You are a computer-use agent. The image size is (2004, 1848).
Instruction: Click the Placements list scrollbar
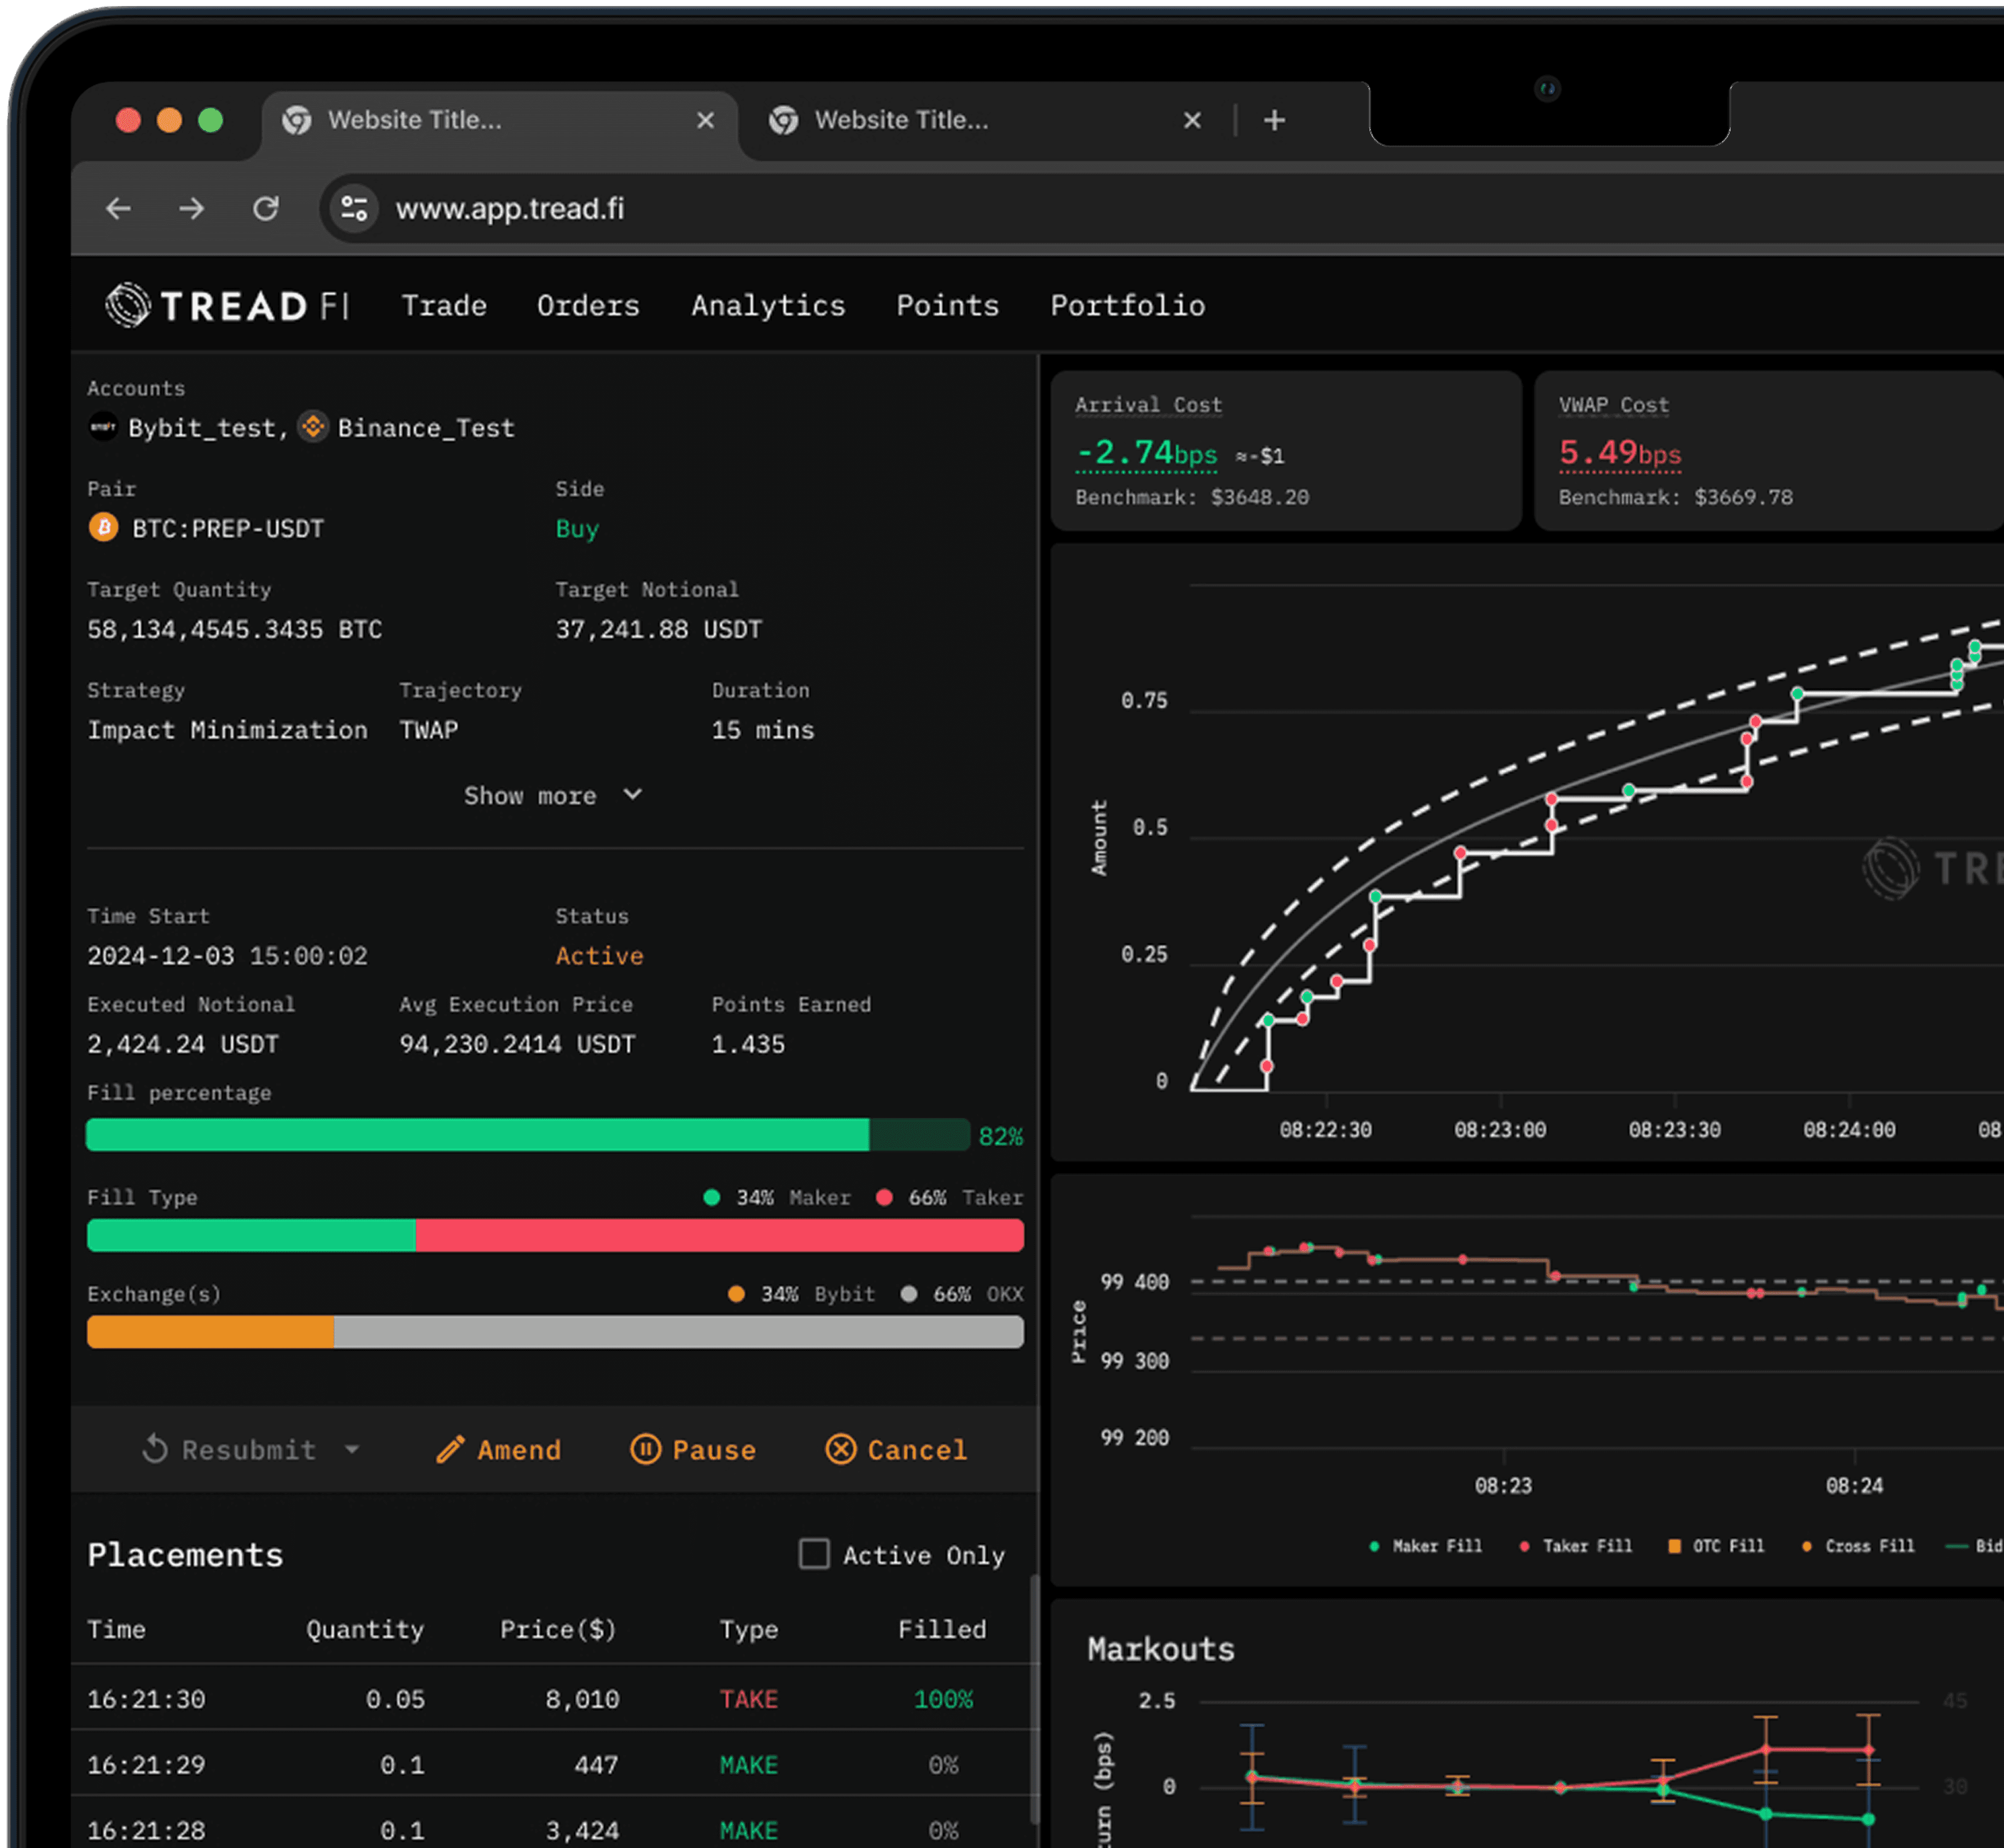click(x=1034, y=1700)
